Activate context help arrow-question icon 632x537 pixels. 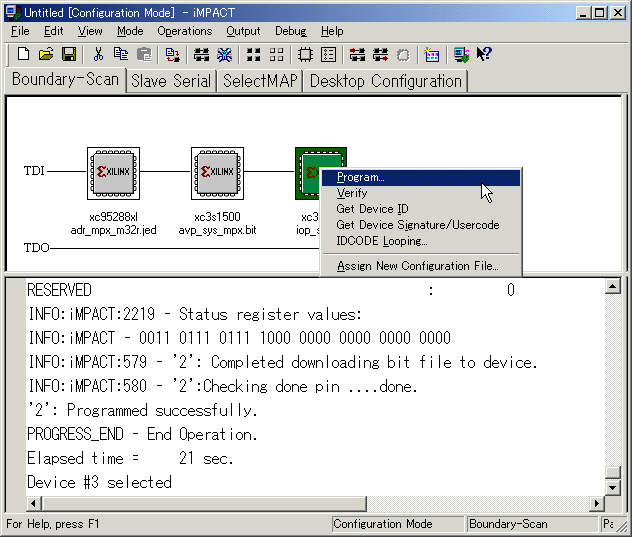click(484, 54)
